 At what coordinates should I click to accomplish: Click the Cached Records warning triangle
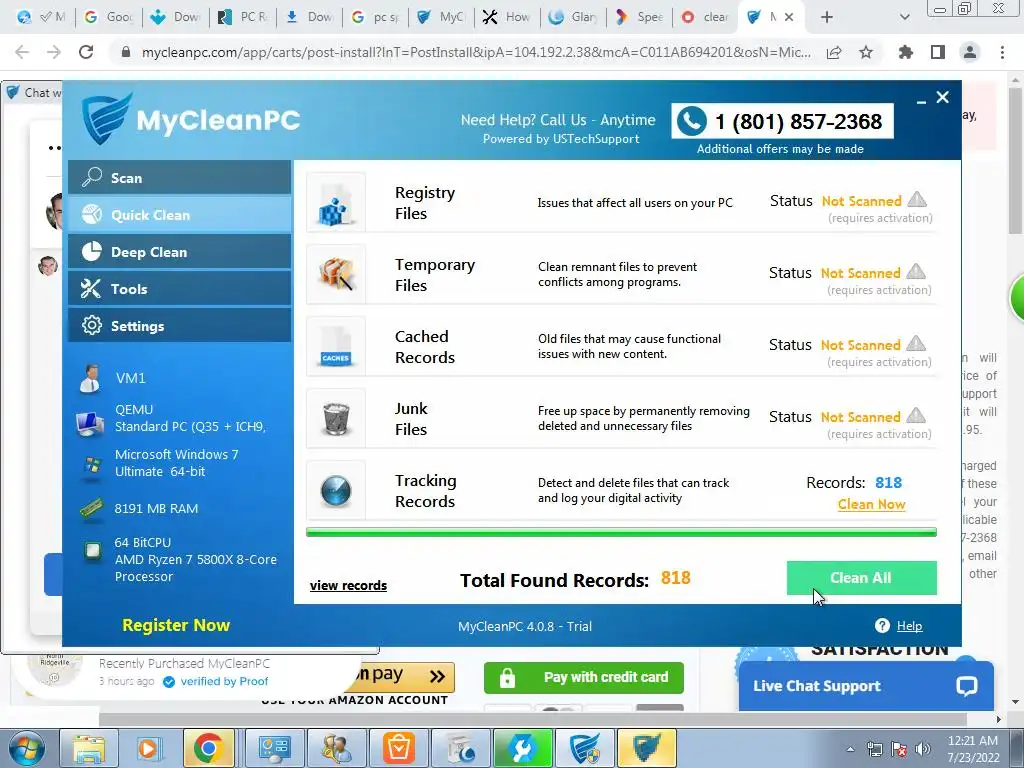[x=917, y=343]
